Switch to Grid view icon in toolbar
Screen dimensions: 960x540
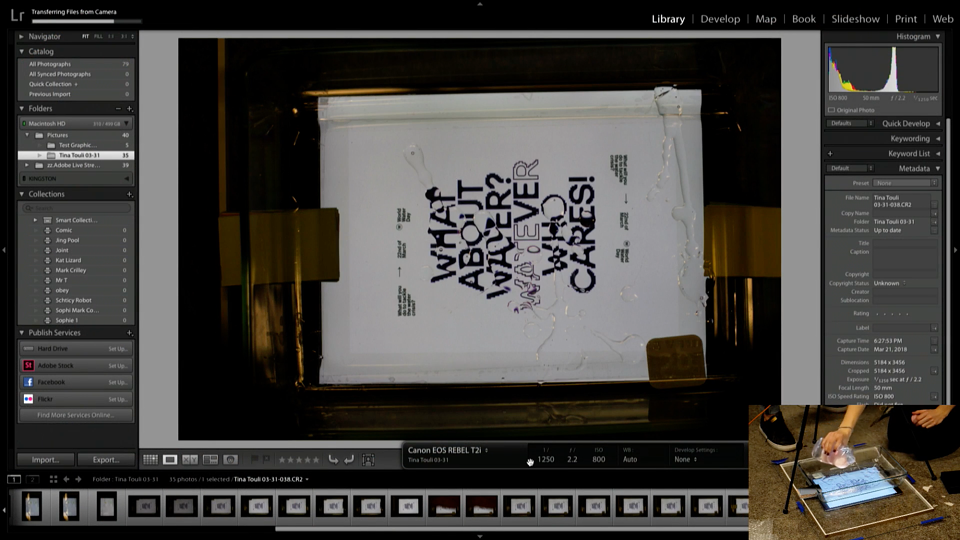(x=150, y=459)
